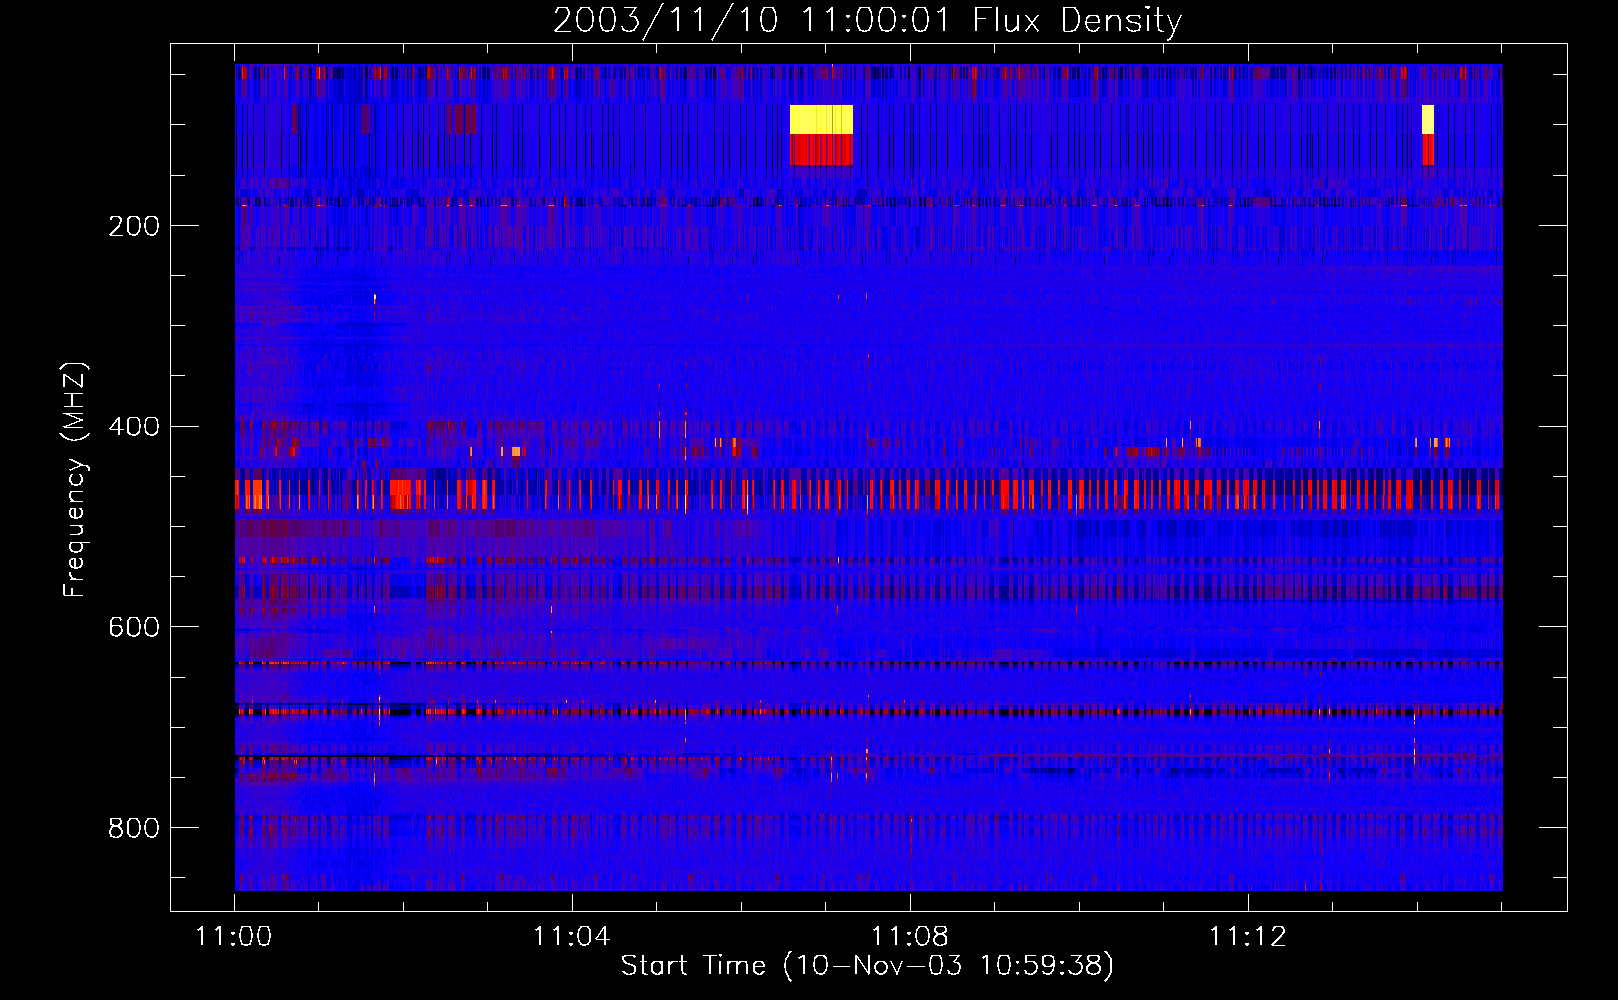This screenshot has width=1618, height=1000.
Task: Click the small yellow burst block near 11:14
Action: click(1428, 119)
